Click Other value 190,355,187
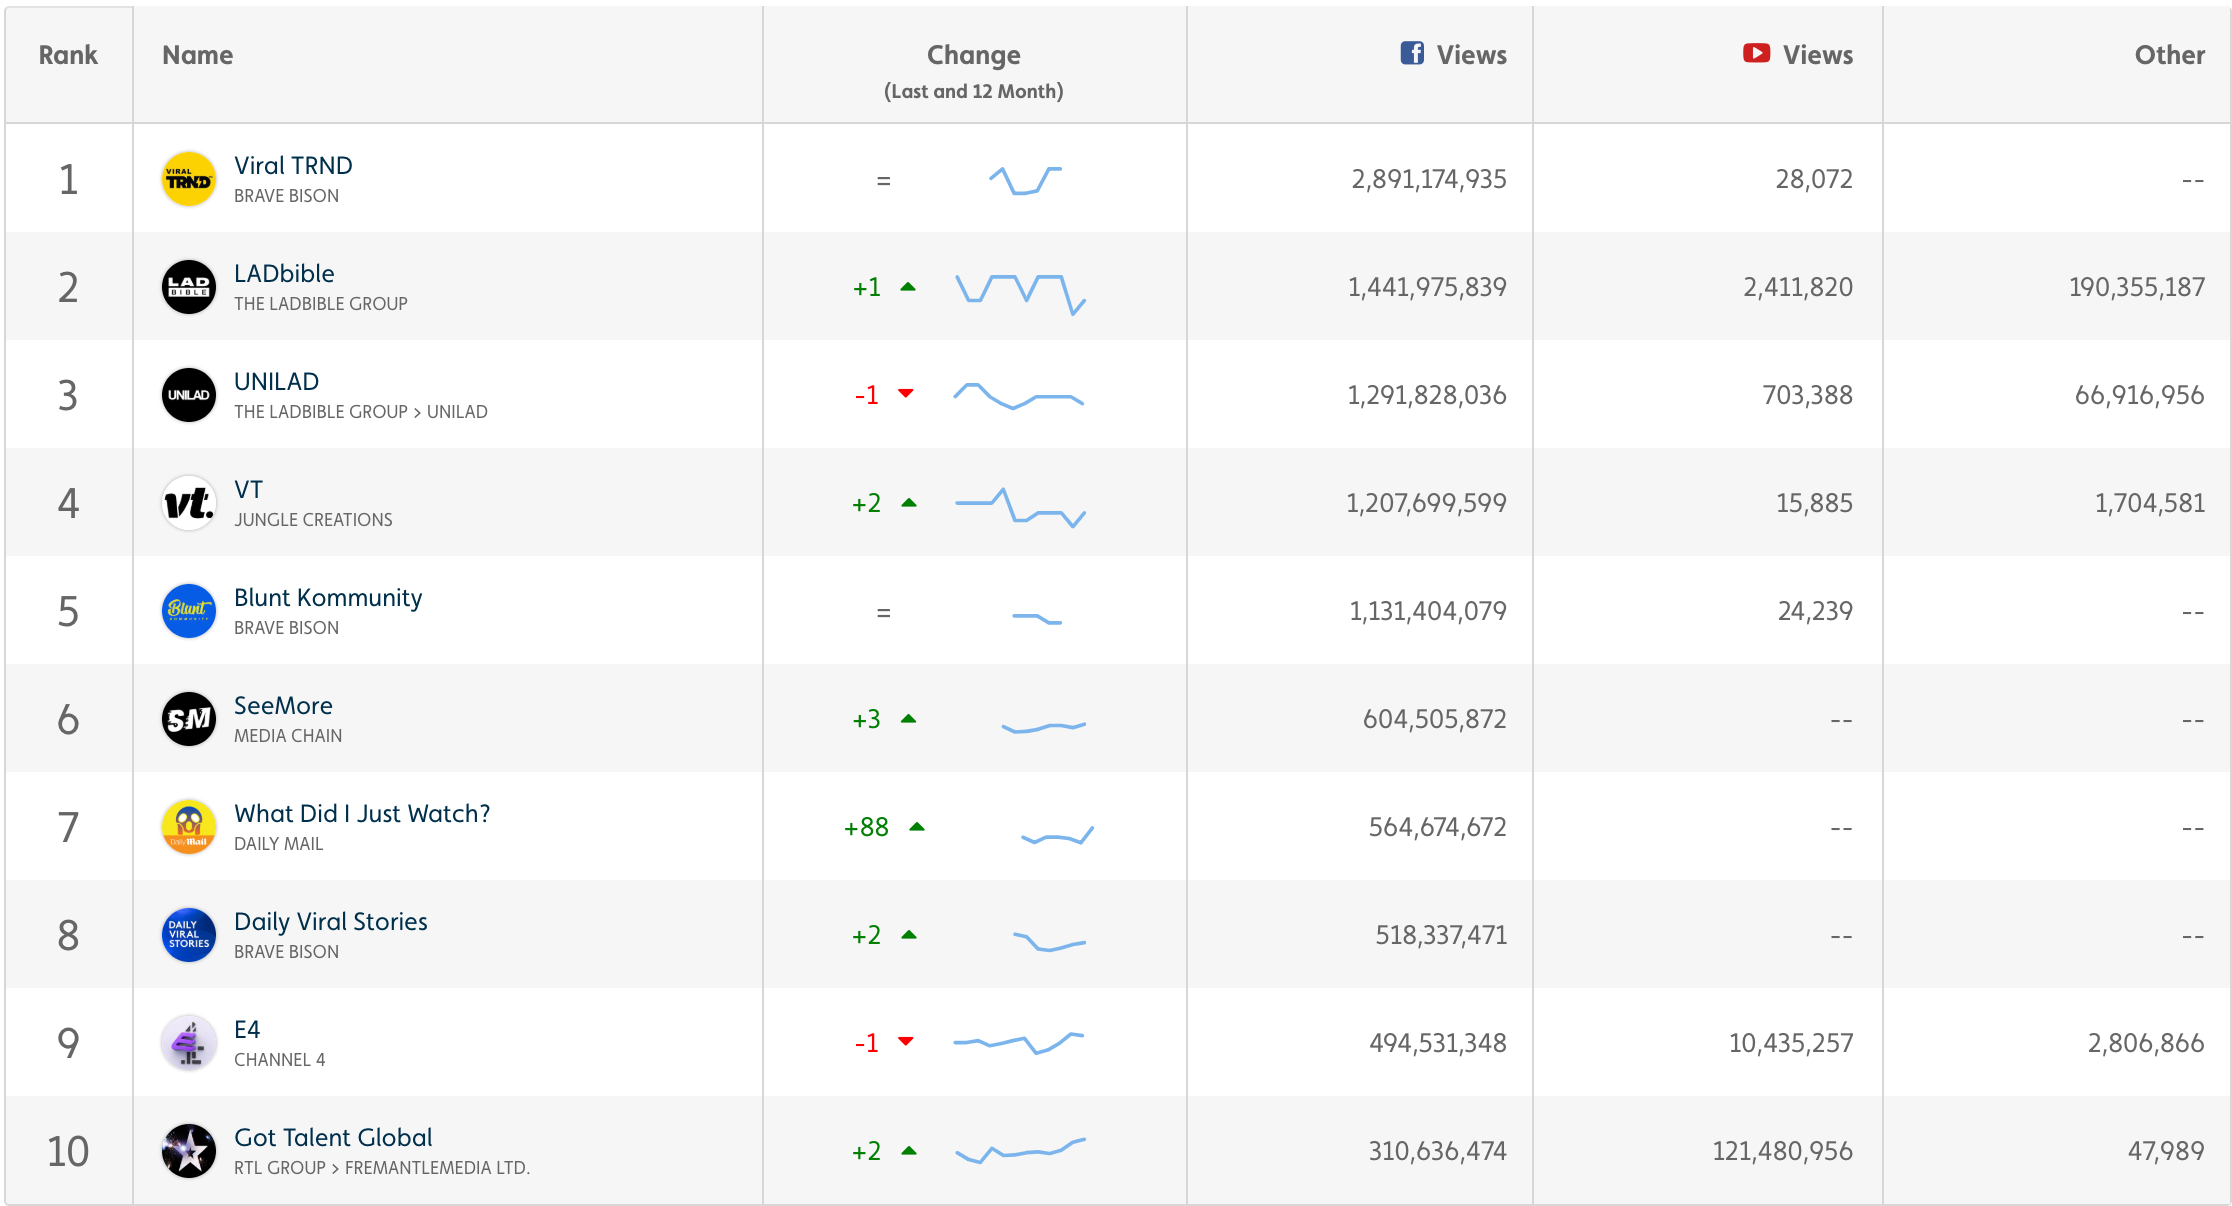The image size is (2232, 1206). click(2137, 287)
